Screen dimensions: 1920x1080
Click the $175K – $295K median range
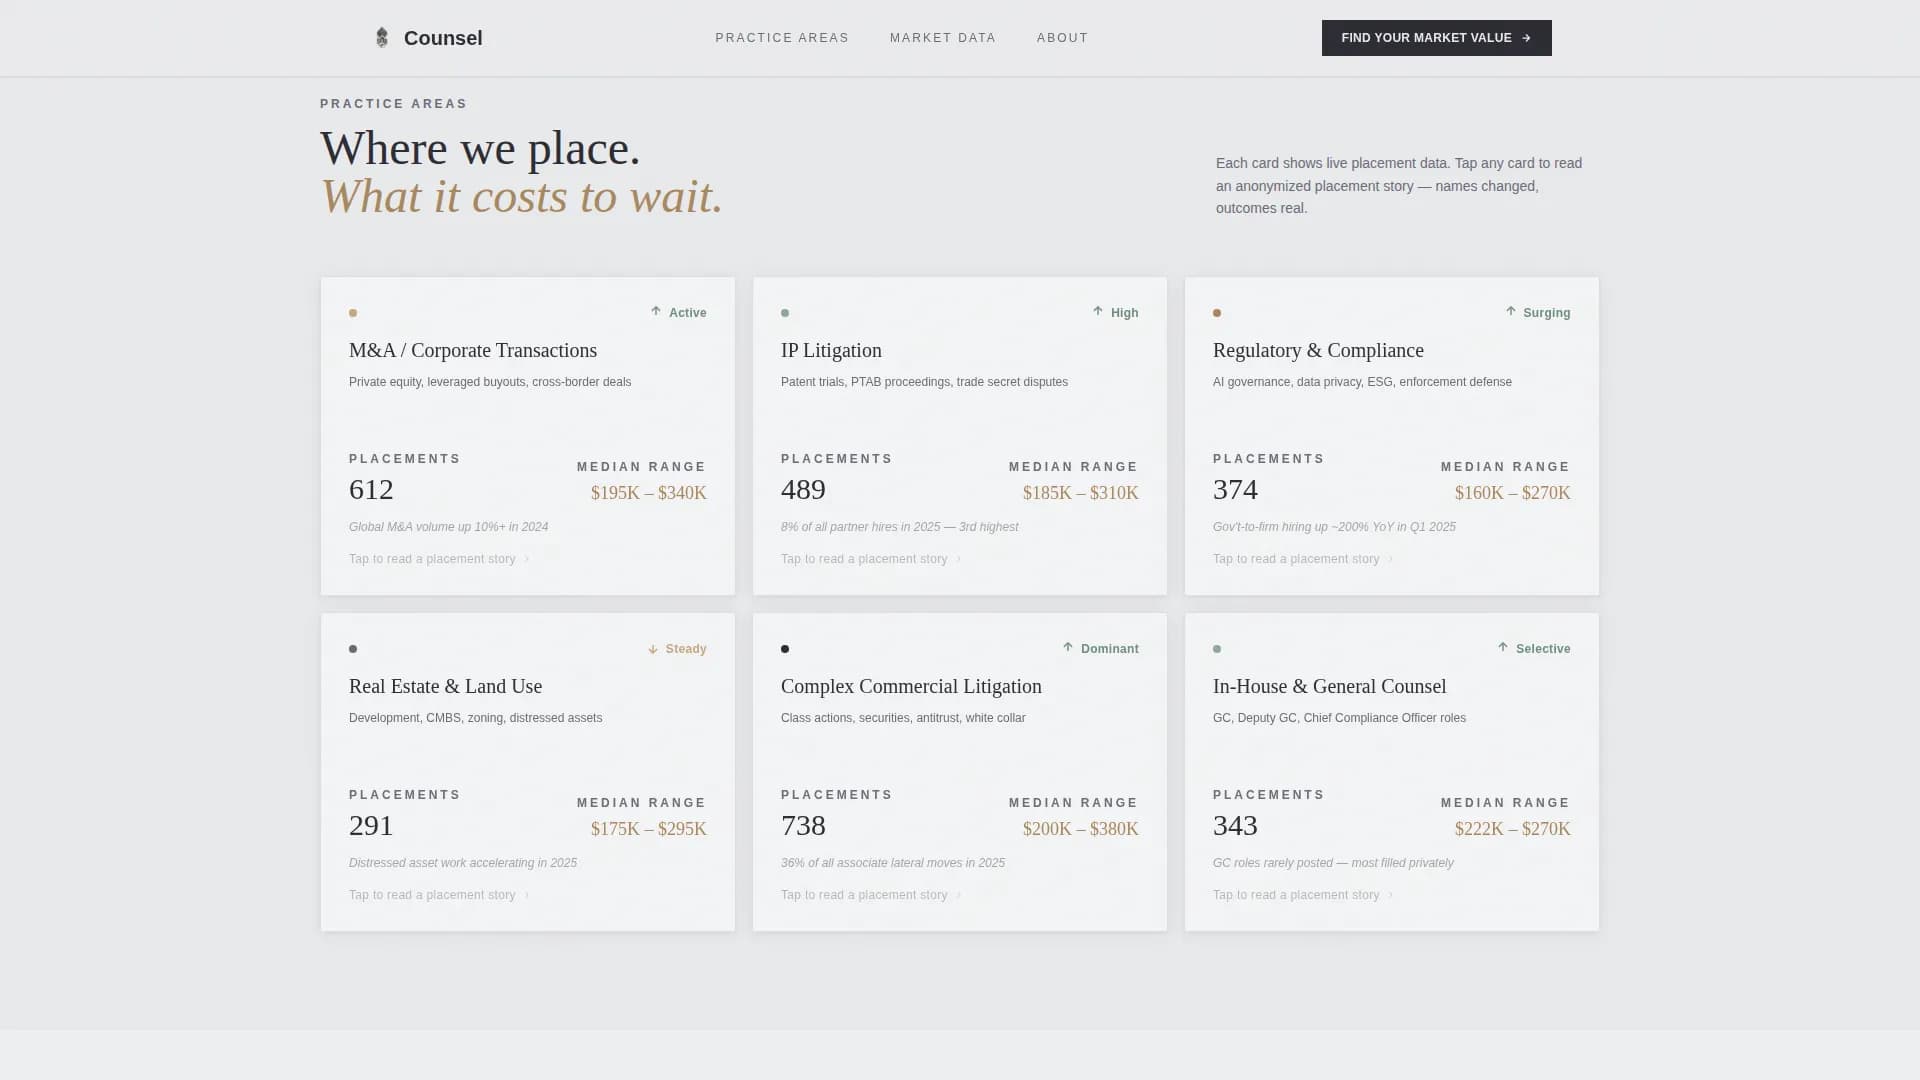(649, 829)
